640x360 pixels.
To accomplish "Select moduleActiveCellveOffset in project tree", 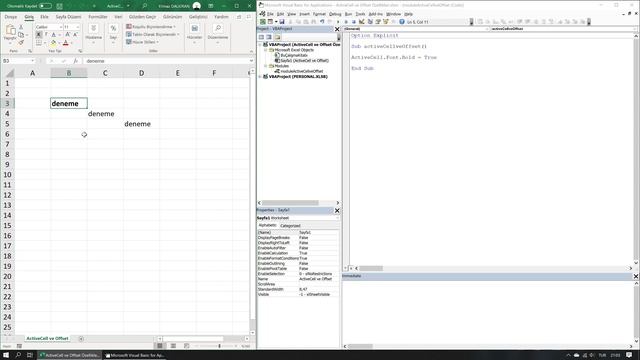I will pyautogui.click(x=302, y=71).
